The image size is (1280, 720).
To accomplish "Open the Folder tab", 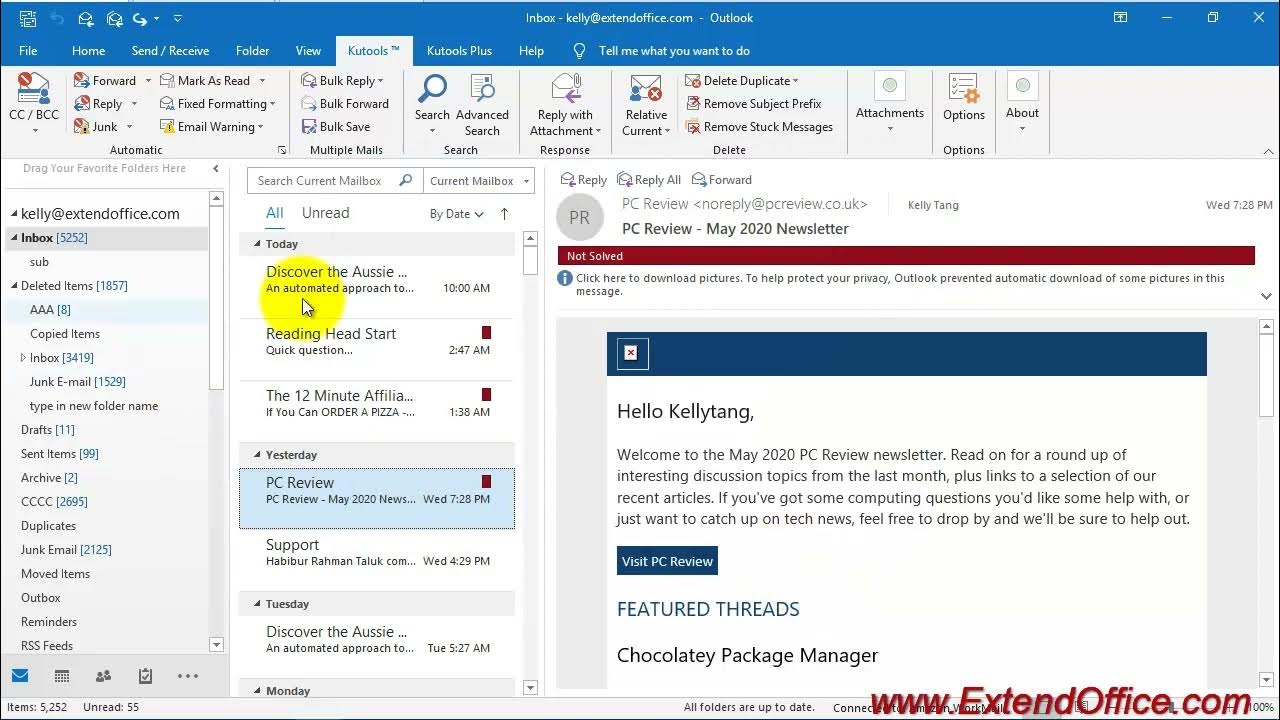I will 252,51.
